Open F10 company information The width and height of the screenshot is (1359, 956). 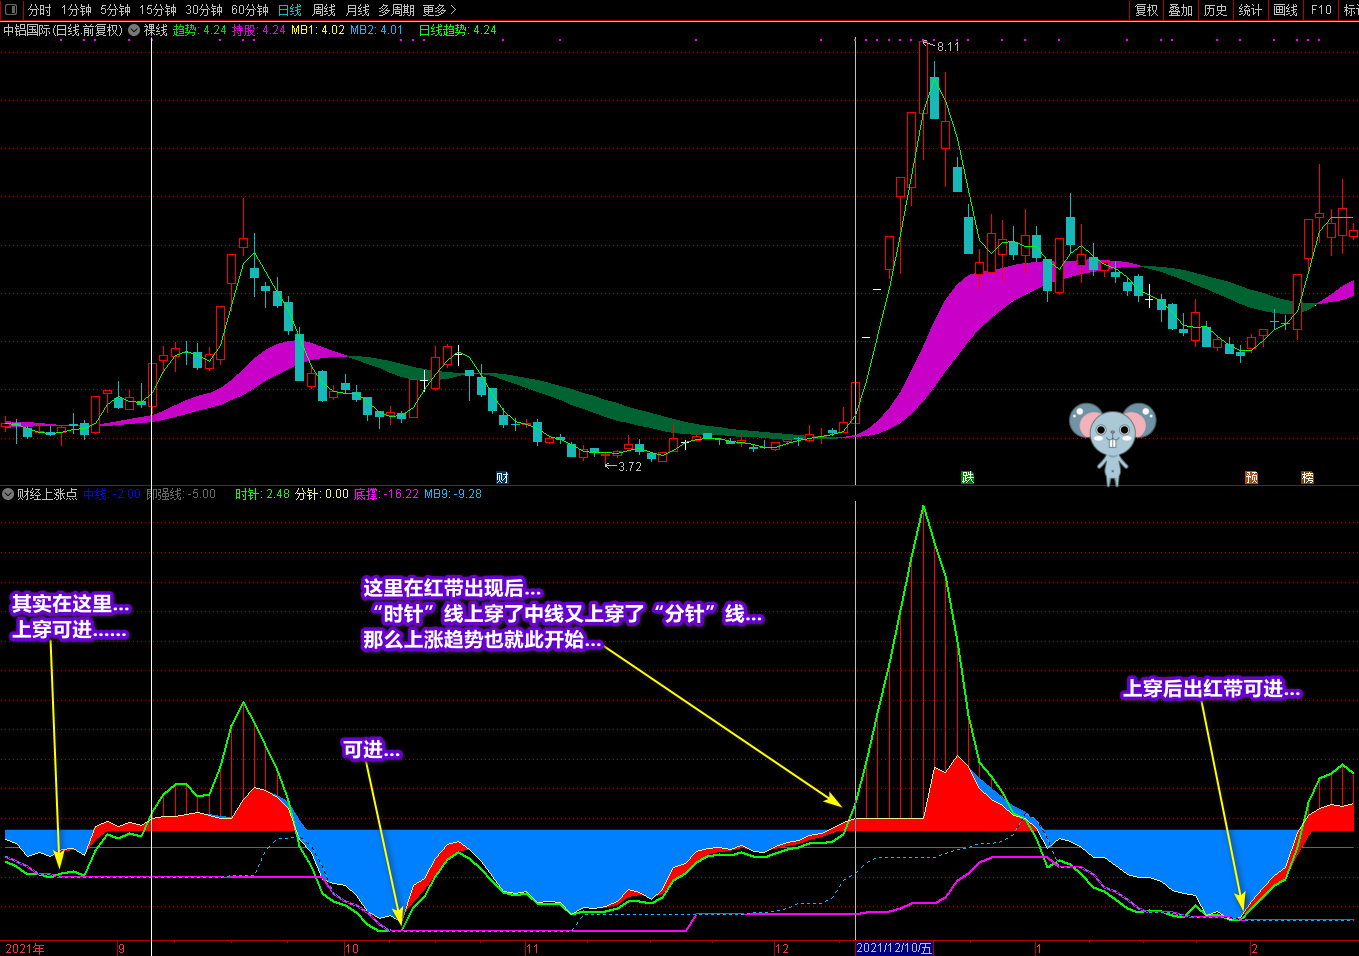[x=1321, y=10]
